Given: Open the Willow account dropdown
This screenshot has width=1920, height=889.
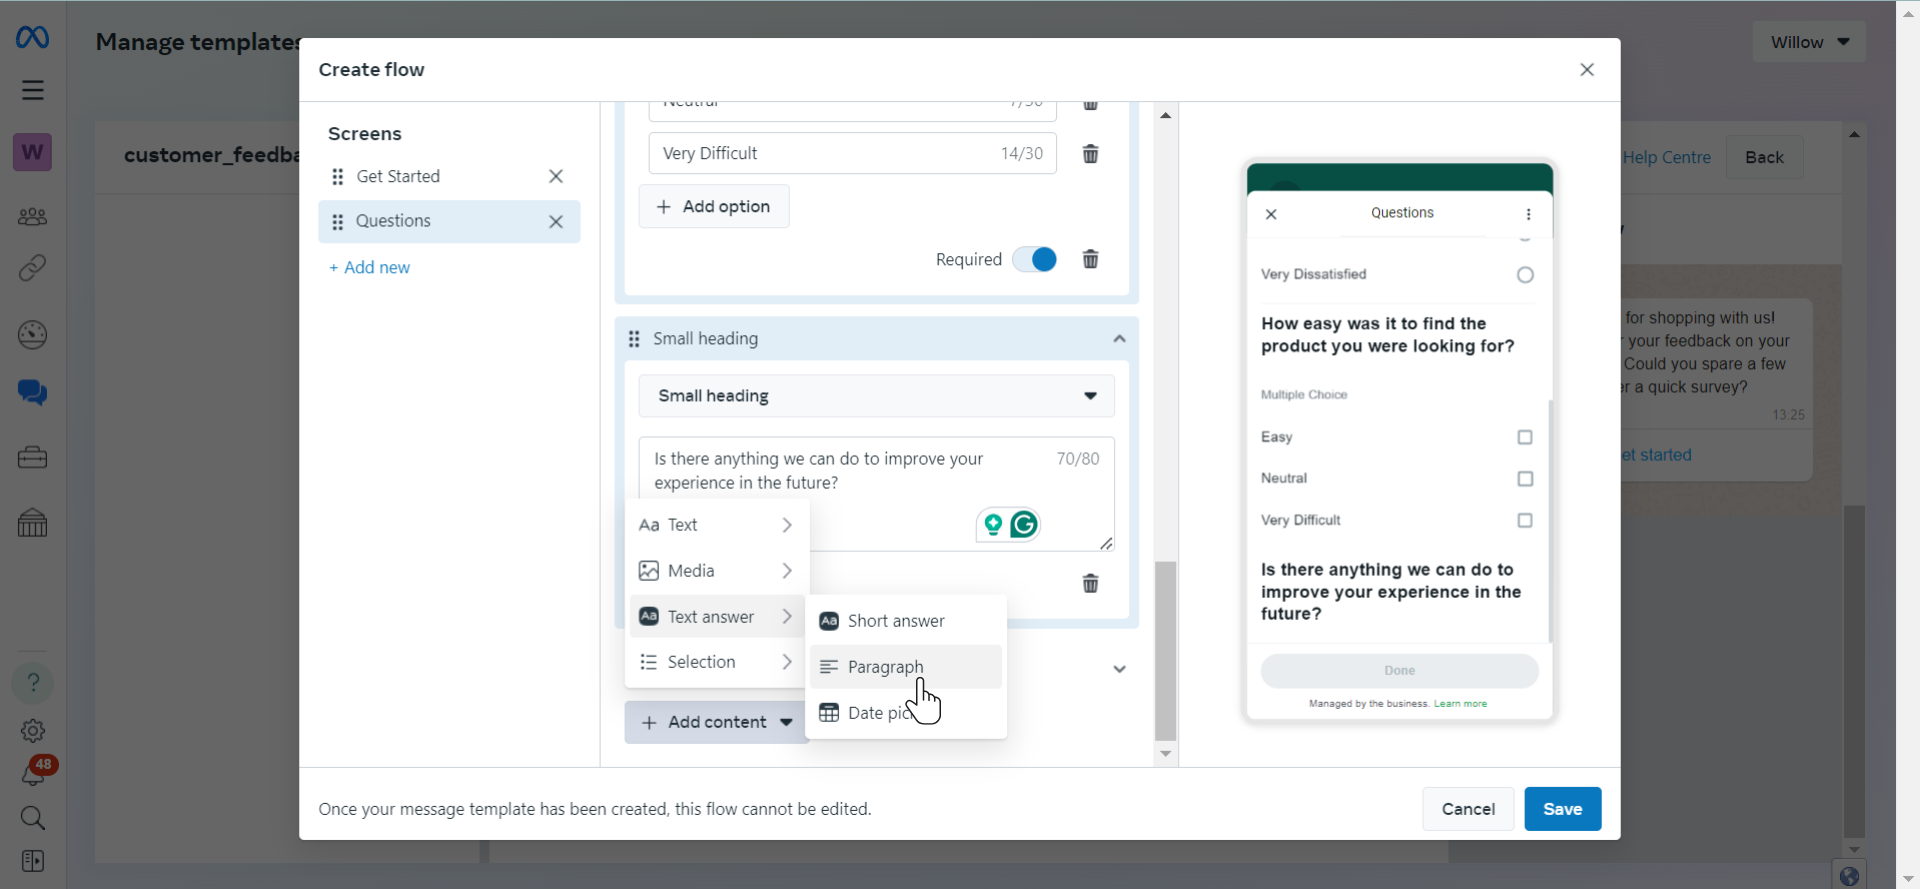Looking at the screenshot, I should pos(1809,42).
